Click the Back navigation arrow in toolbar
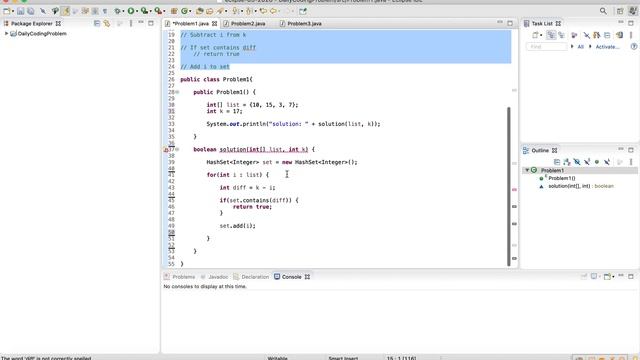 pyautogui.click(x=273, y=11)
